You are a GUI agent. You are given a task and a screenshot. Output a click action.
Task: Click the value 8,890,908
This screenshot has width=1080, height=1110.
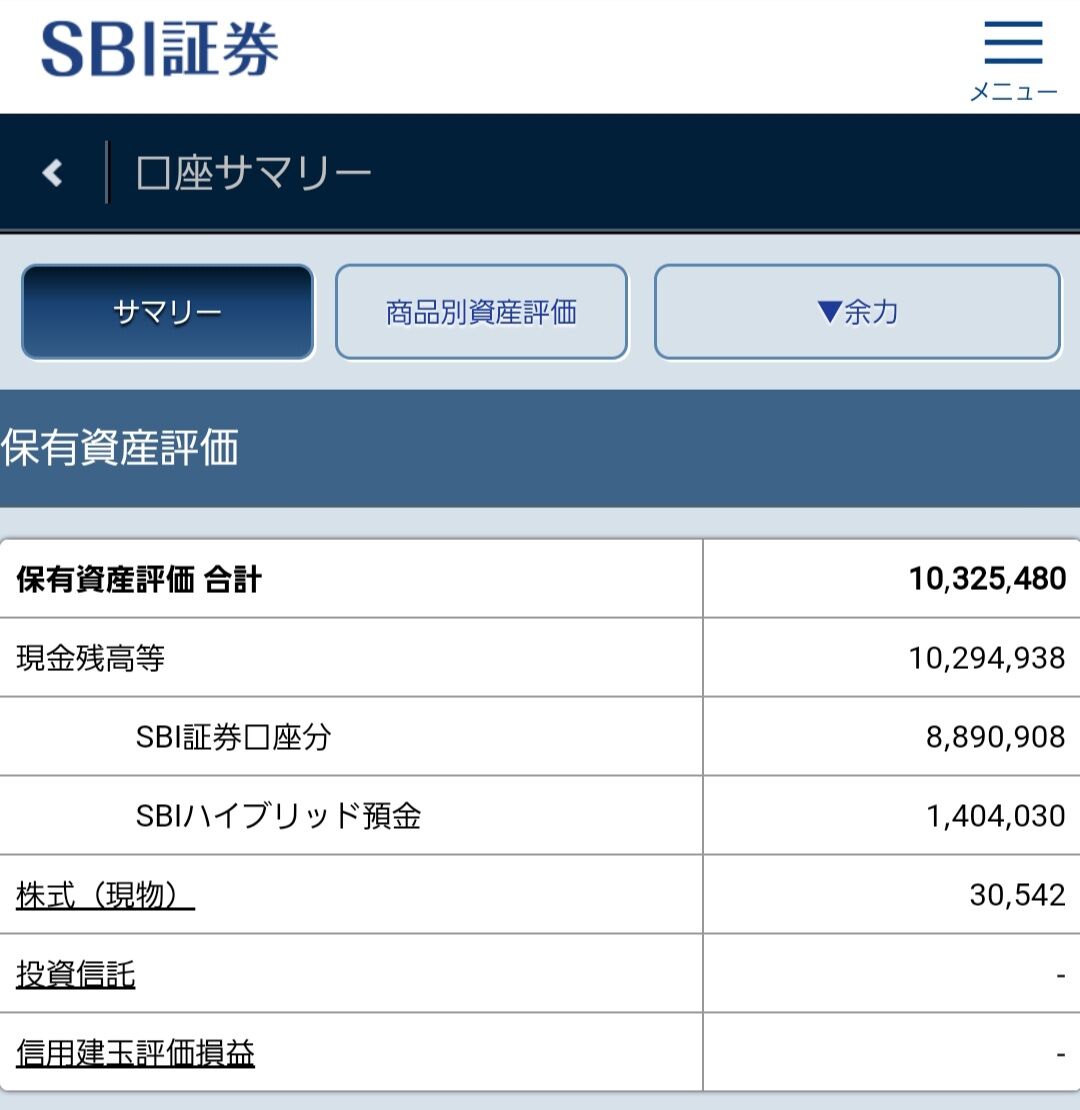[x=996, y=738]
